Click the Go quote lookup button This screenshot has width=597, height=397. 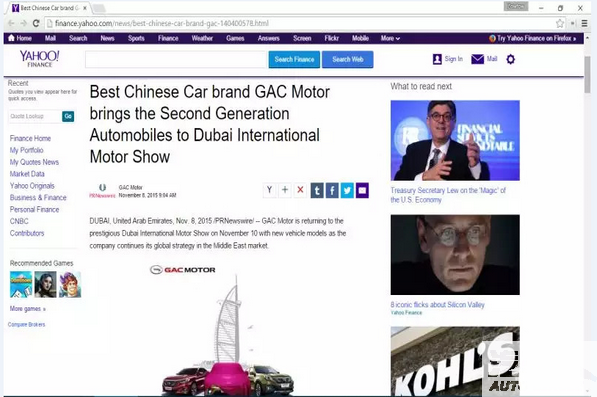pyautogui.click(x=68, y=116)
